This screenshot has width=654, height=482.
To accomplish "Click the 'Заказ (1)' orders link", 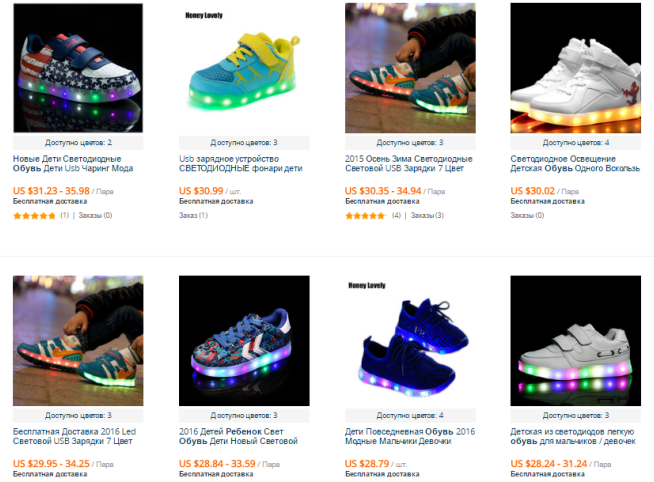I will (193, 216).
